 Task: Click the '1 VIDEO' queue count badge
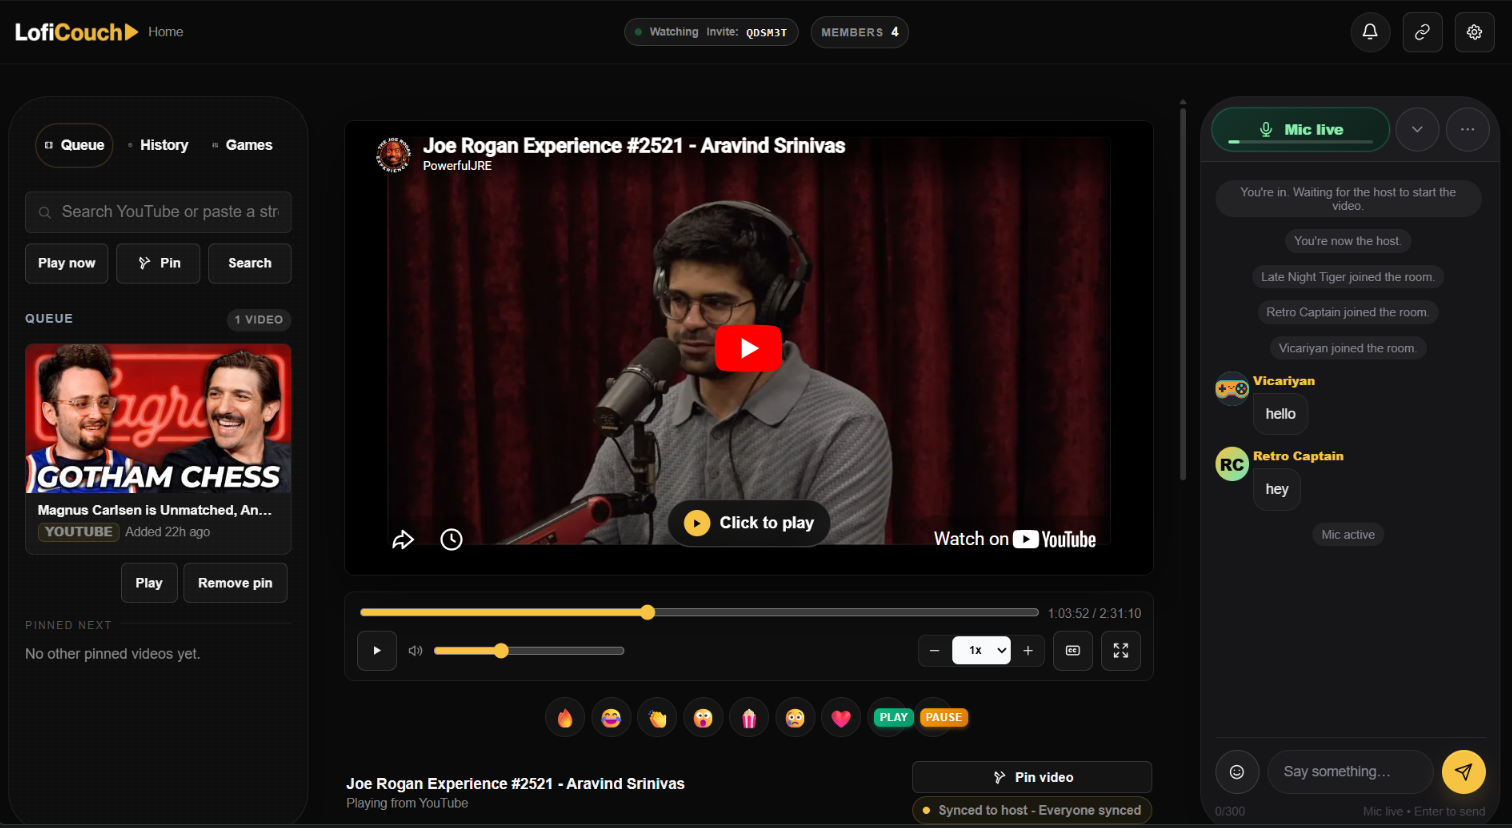pos(258,320)
